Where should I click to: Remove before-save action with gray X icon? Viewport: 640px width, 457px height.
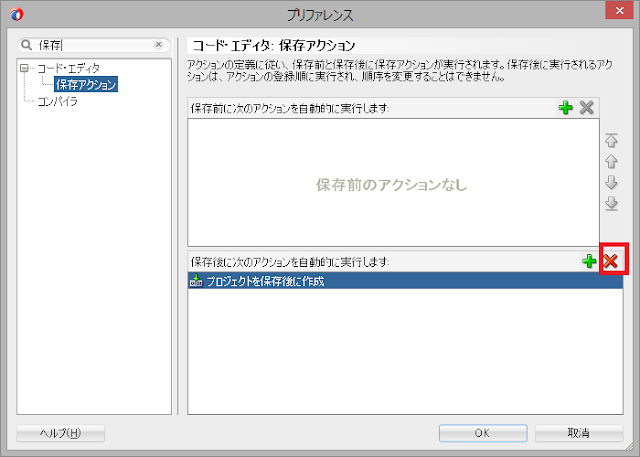(587, 108)
